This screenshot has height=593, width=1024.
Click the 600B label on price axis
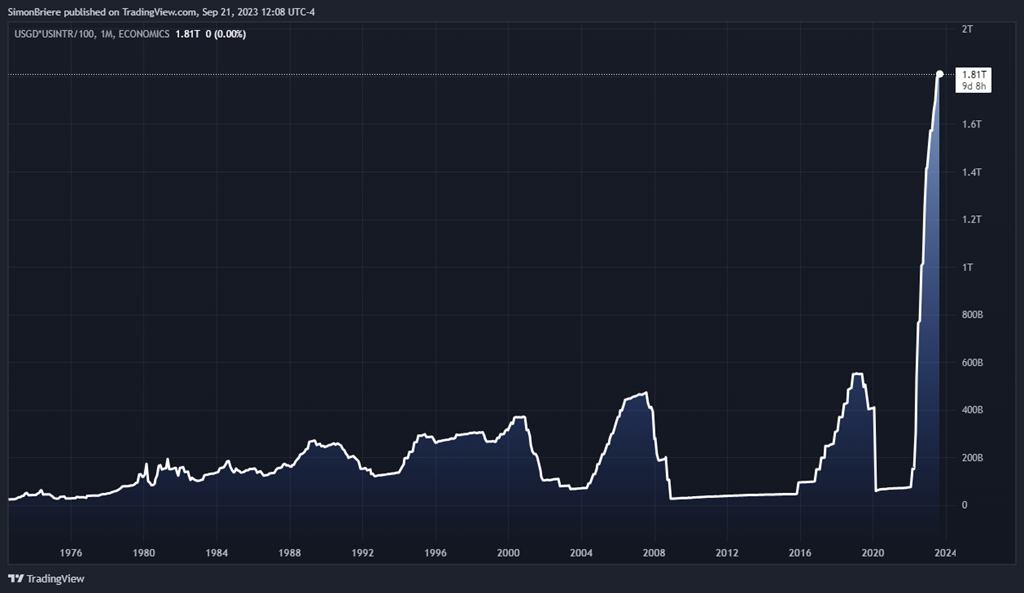[x=971, y=362]
